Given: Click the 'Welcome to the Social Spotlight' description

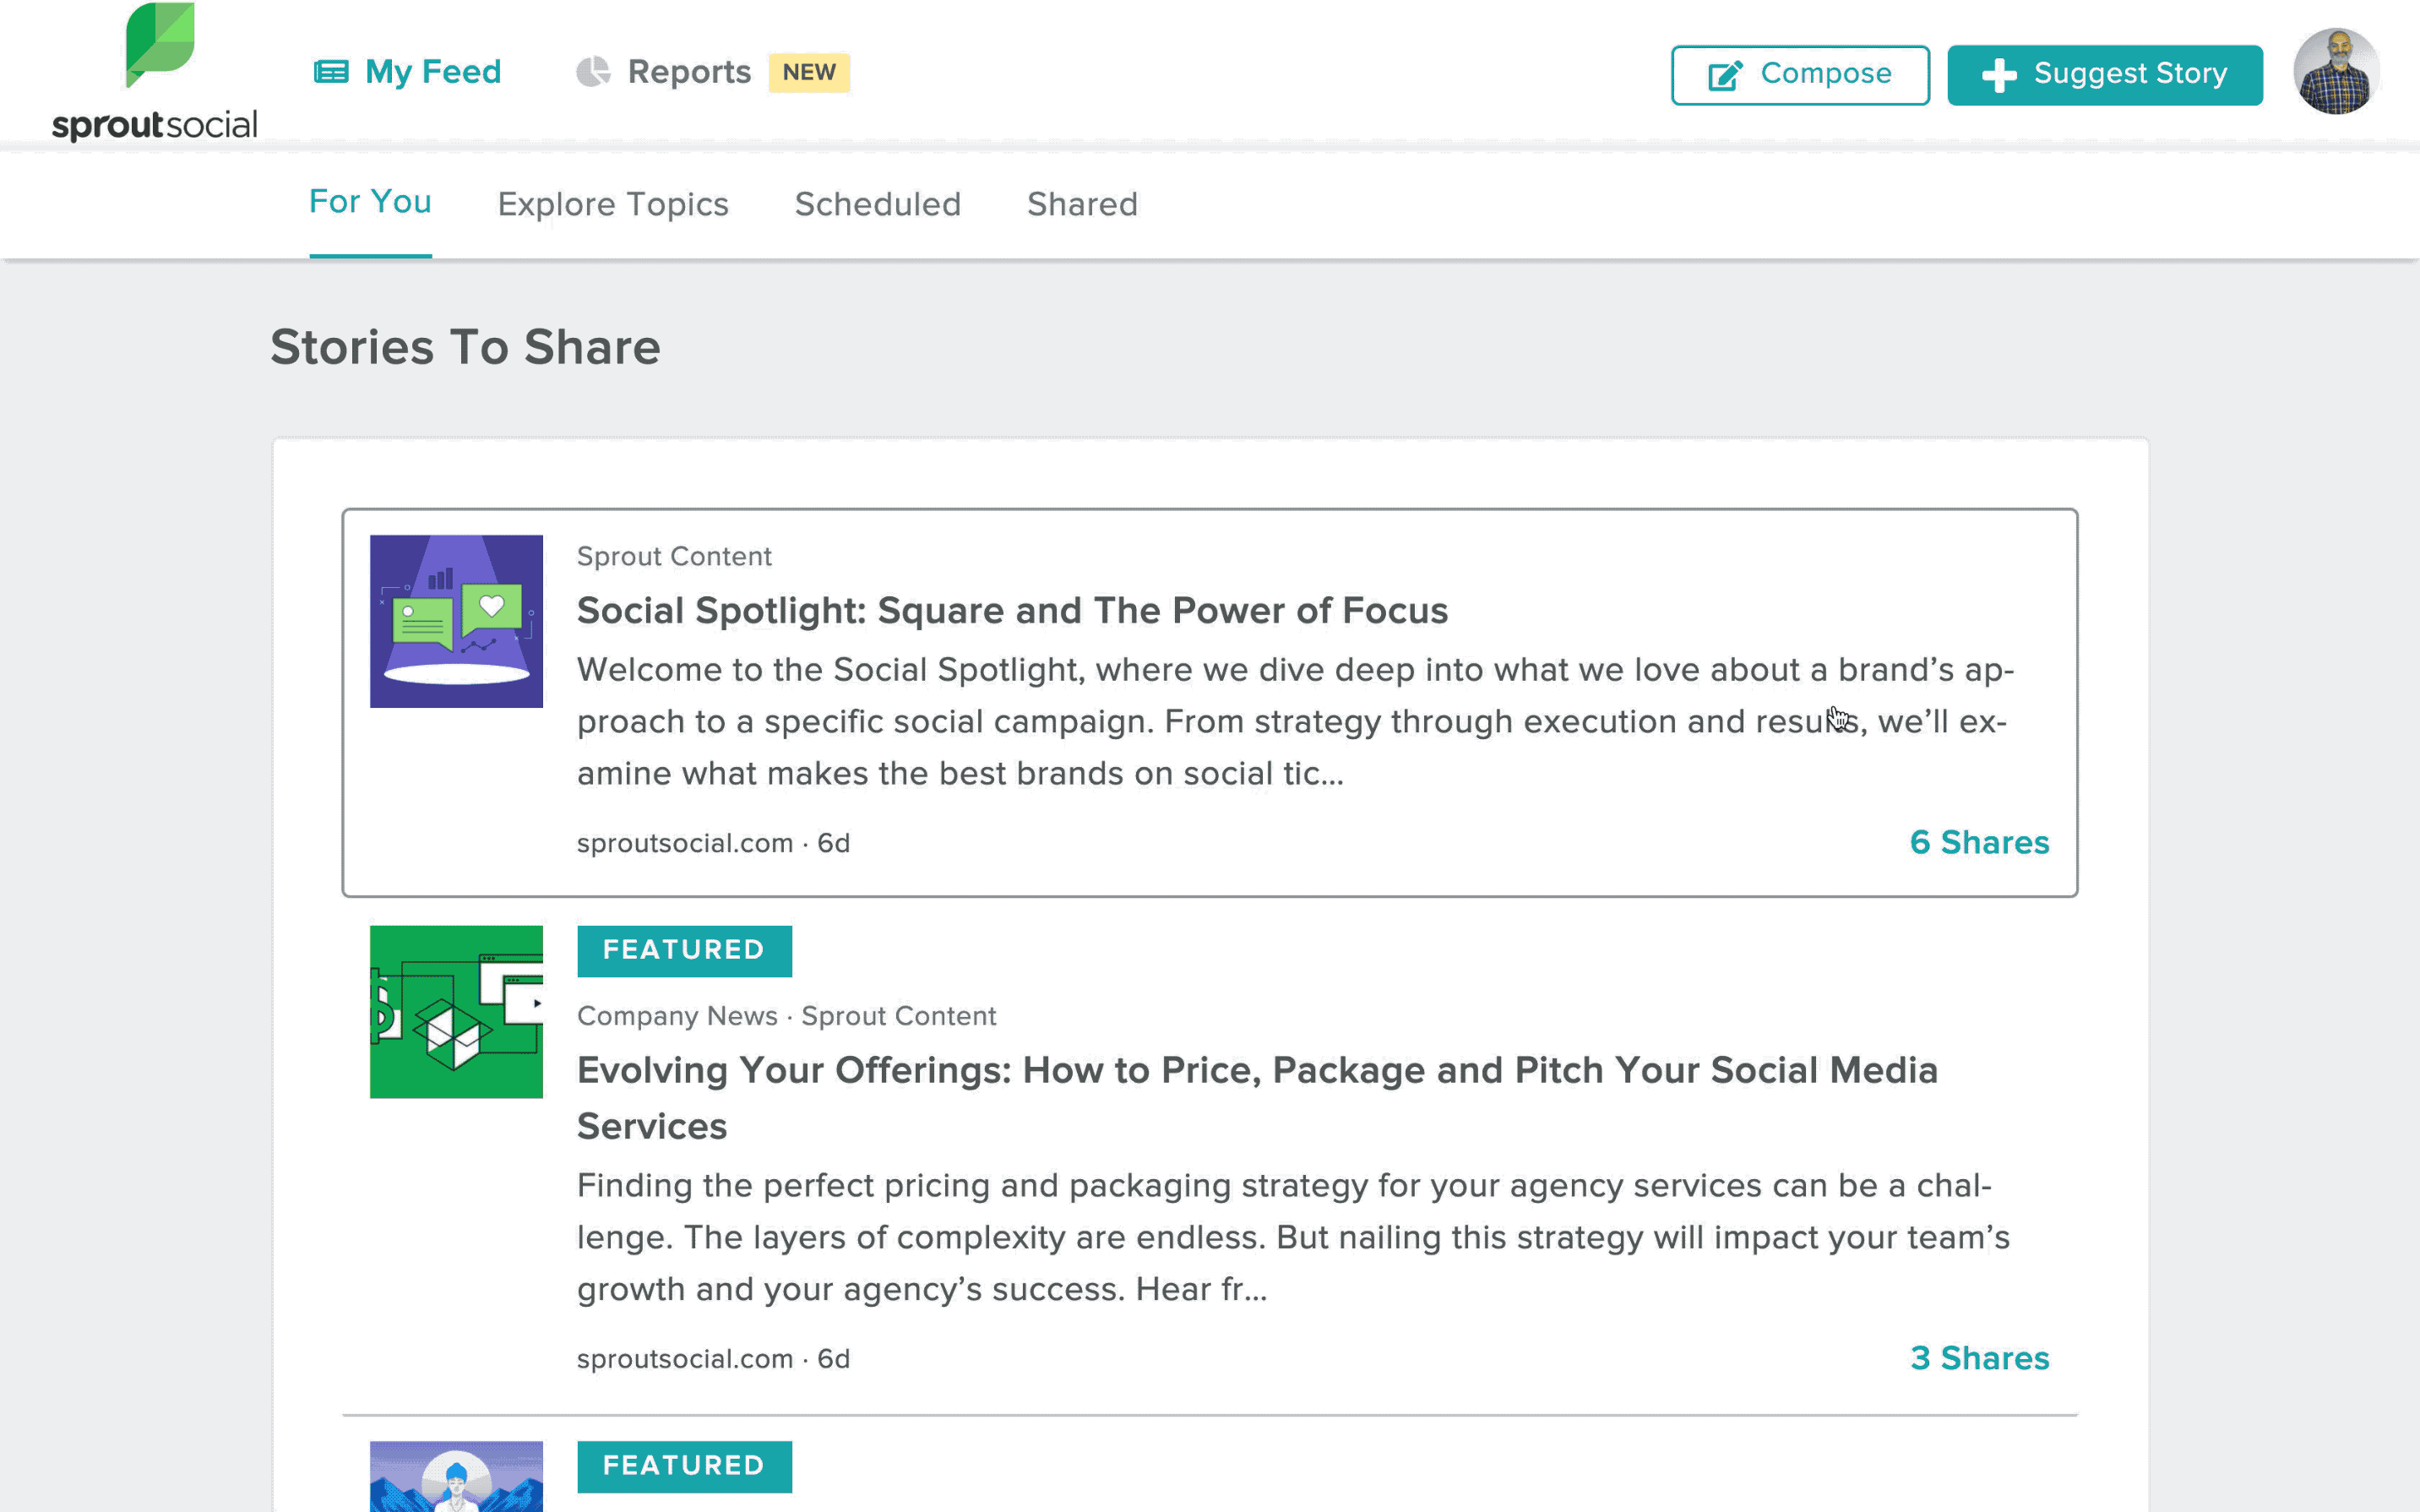Looking at the screenshot, I should pos(1295,721).
